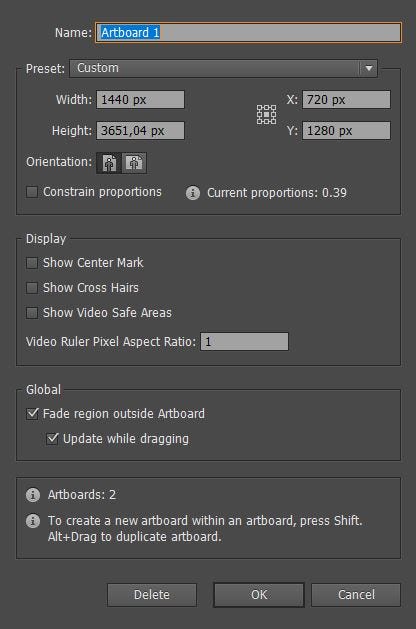Click Video Ruler Pixel Aspect Ratio field

point(244,342)
